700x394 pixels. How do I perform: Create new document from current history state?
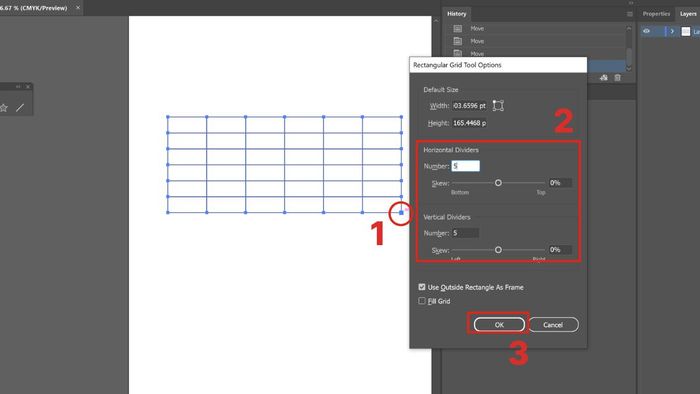[604, 78]
